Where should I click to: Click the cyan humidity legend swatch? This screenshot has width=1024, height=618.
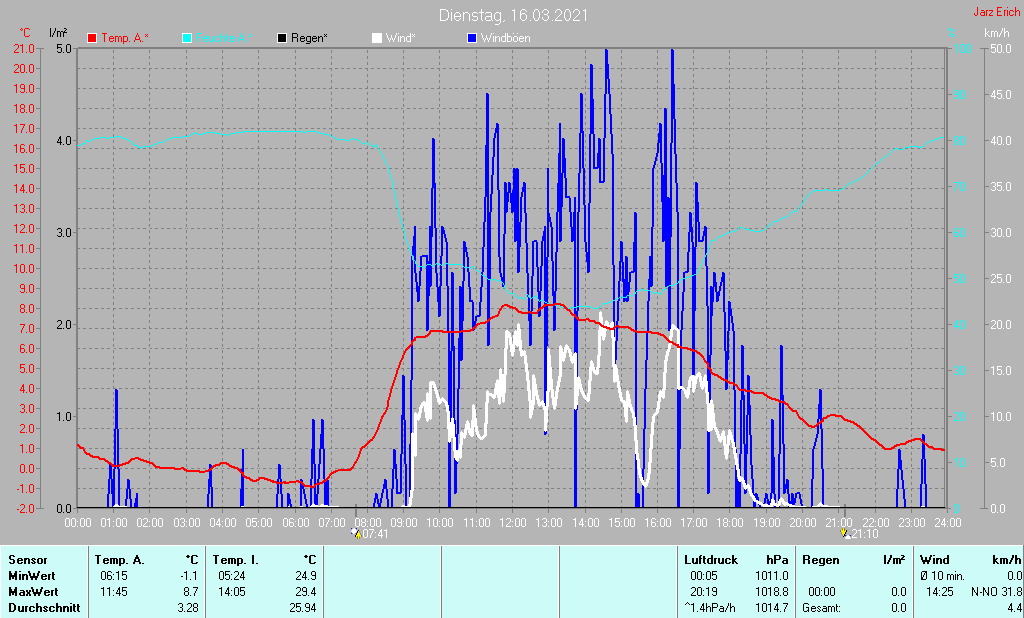pyautogui.click(x=187, y=38)
